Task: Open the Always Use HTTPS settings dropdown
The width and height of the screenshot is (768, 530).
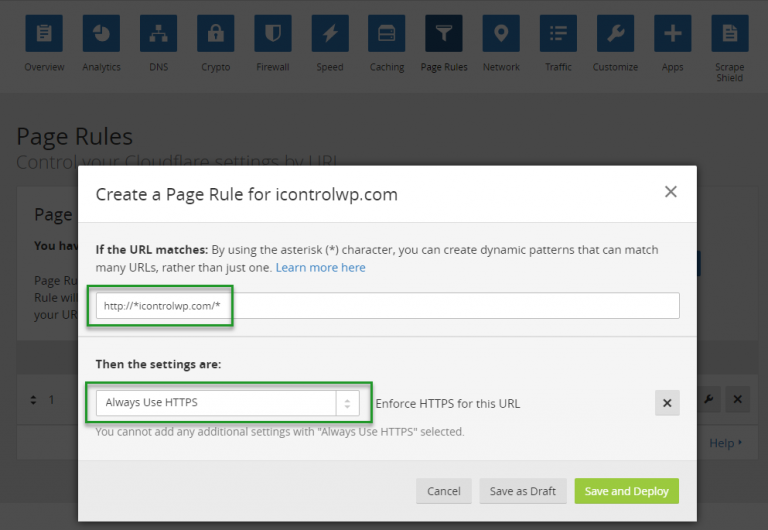Action: [x=228, y=403]
